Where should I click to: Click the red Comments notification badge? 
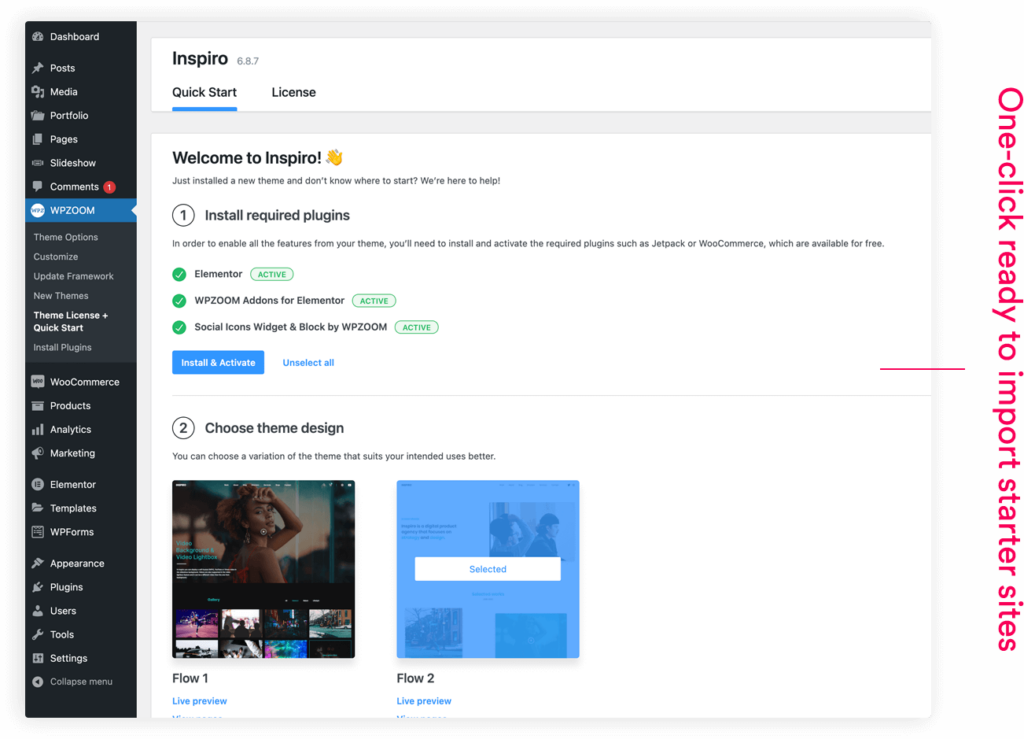[109, 187]
